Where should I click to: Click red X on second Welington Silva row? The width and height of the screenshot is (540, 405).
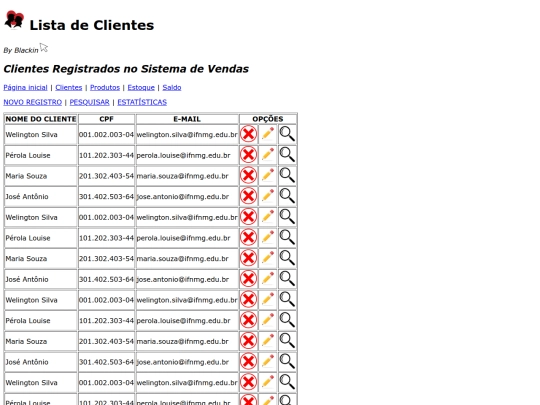click(x=248, y=217)
